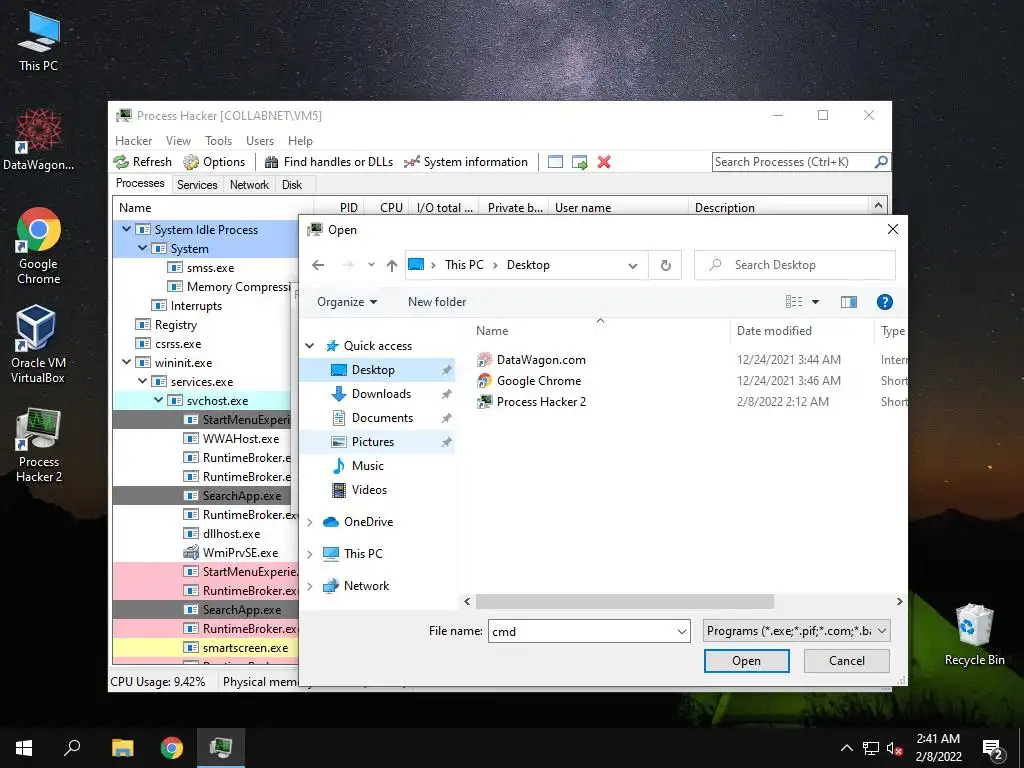Click the File name combo box
This screenshot has width=1024, height=768.
[x=588, y=631]
